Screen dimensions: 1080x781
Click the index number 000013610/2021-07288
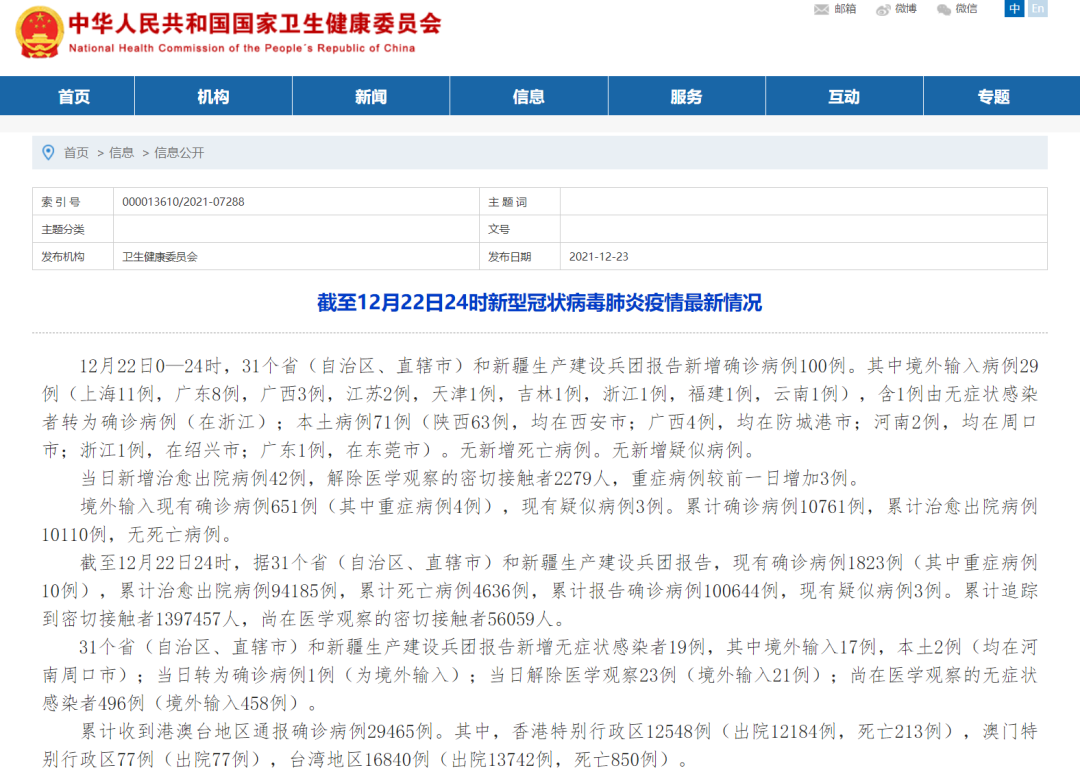tap(183, 202)
